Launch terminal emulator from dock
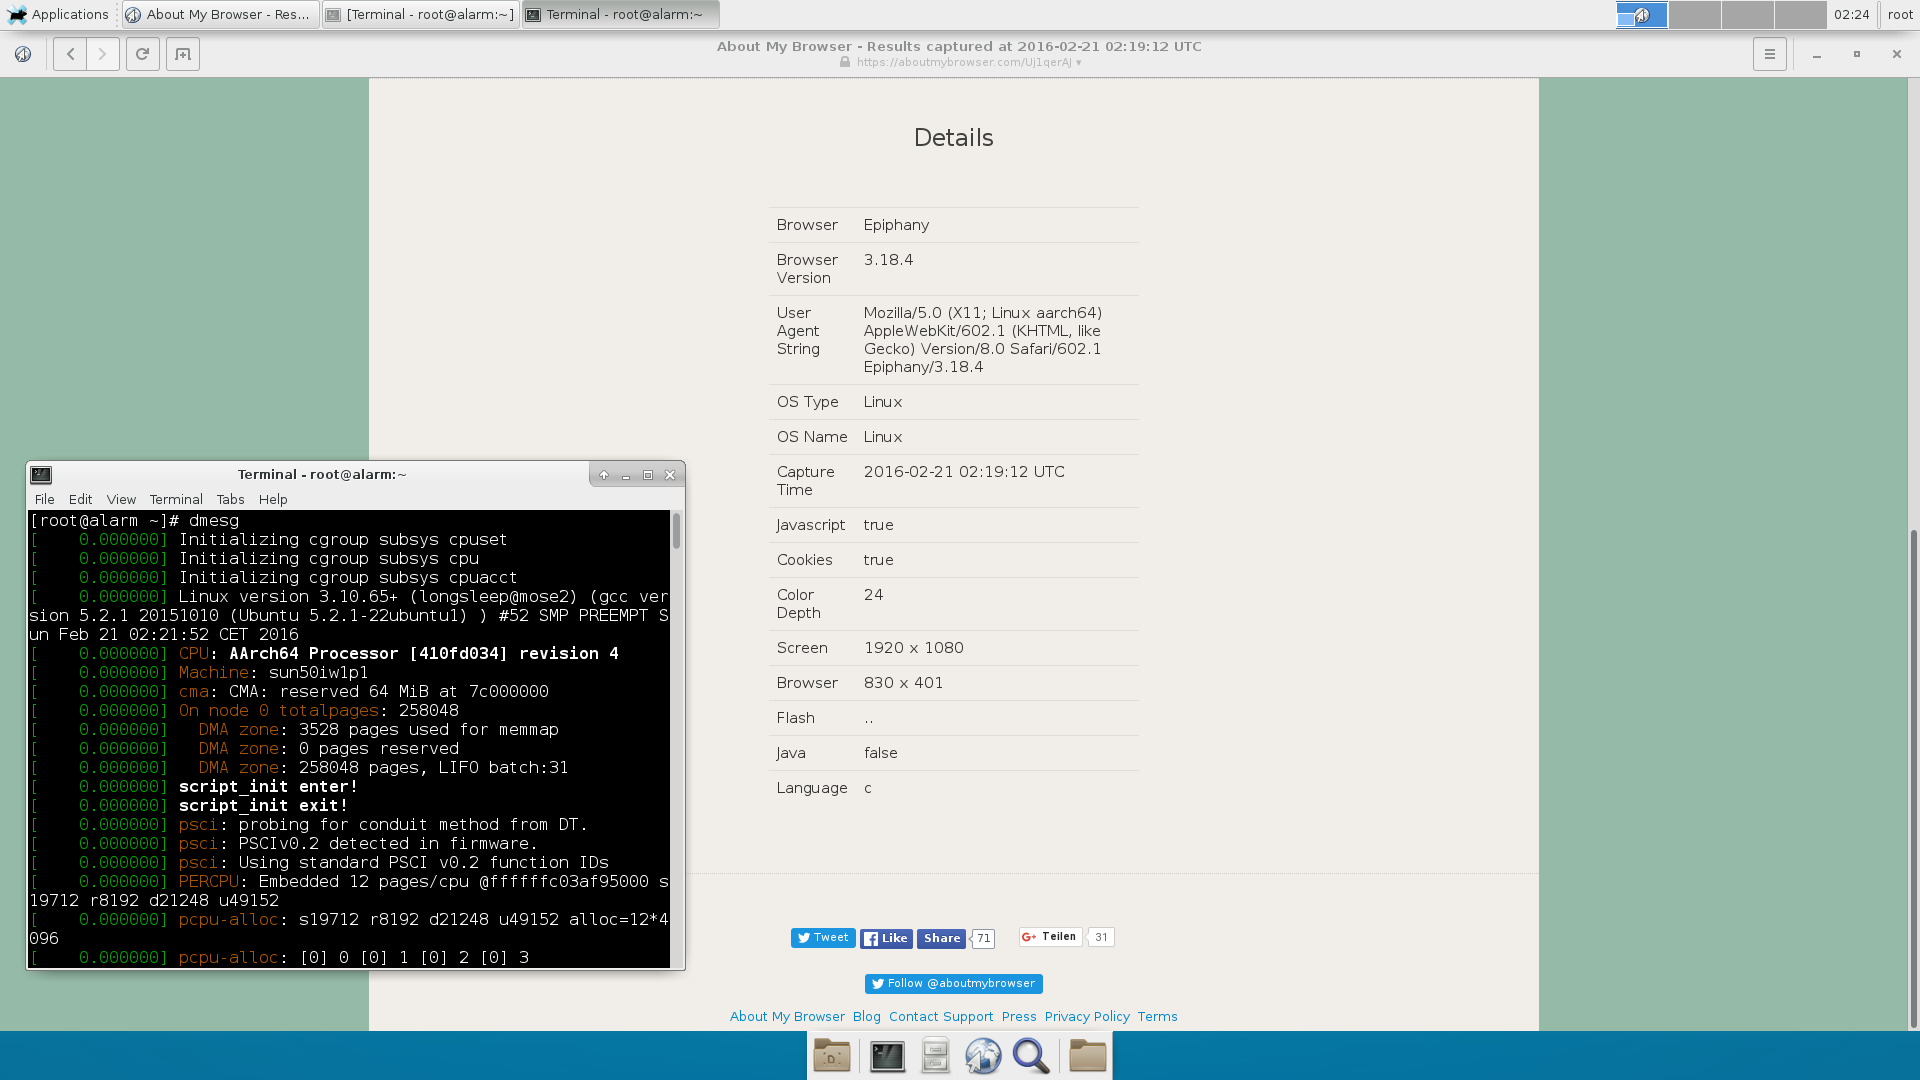1920x1080 pixels. pos(887,1056)
